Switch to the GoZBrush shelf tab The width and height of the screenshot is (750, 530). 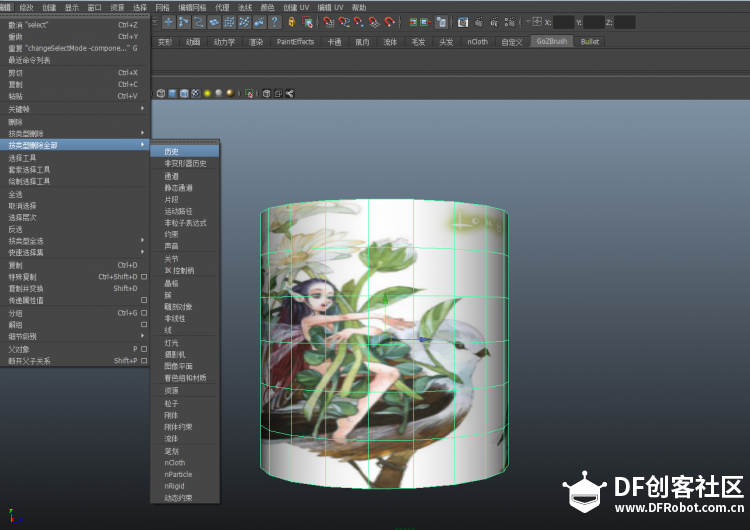point(551,42)
